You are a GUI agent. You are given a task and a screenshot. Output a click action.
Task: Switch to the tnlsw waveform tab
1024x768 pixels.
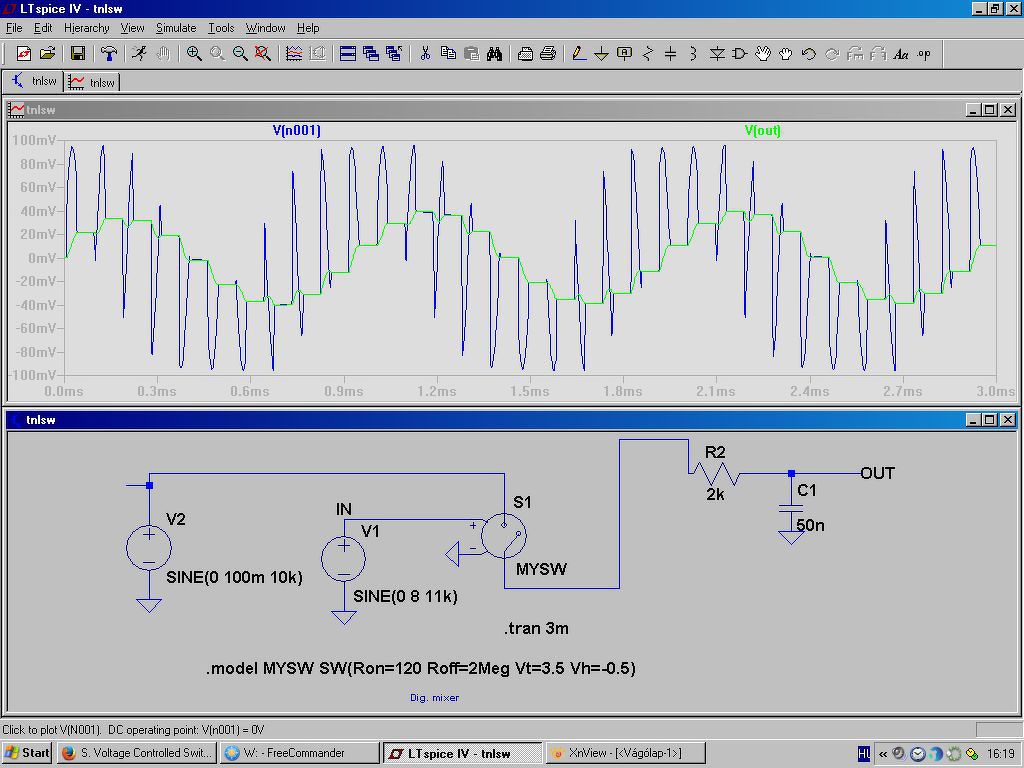point(93,82)
